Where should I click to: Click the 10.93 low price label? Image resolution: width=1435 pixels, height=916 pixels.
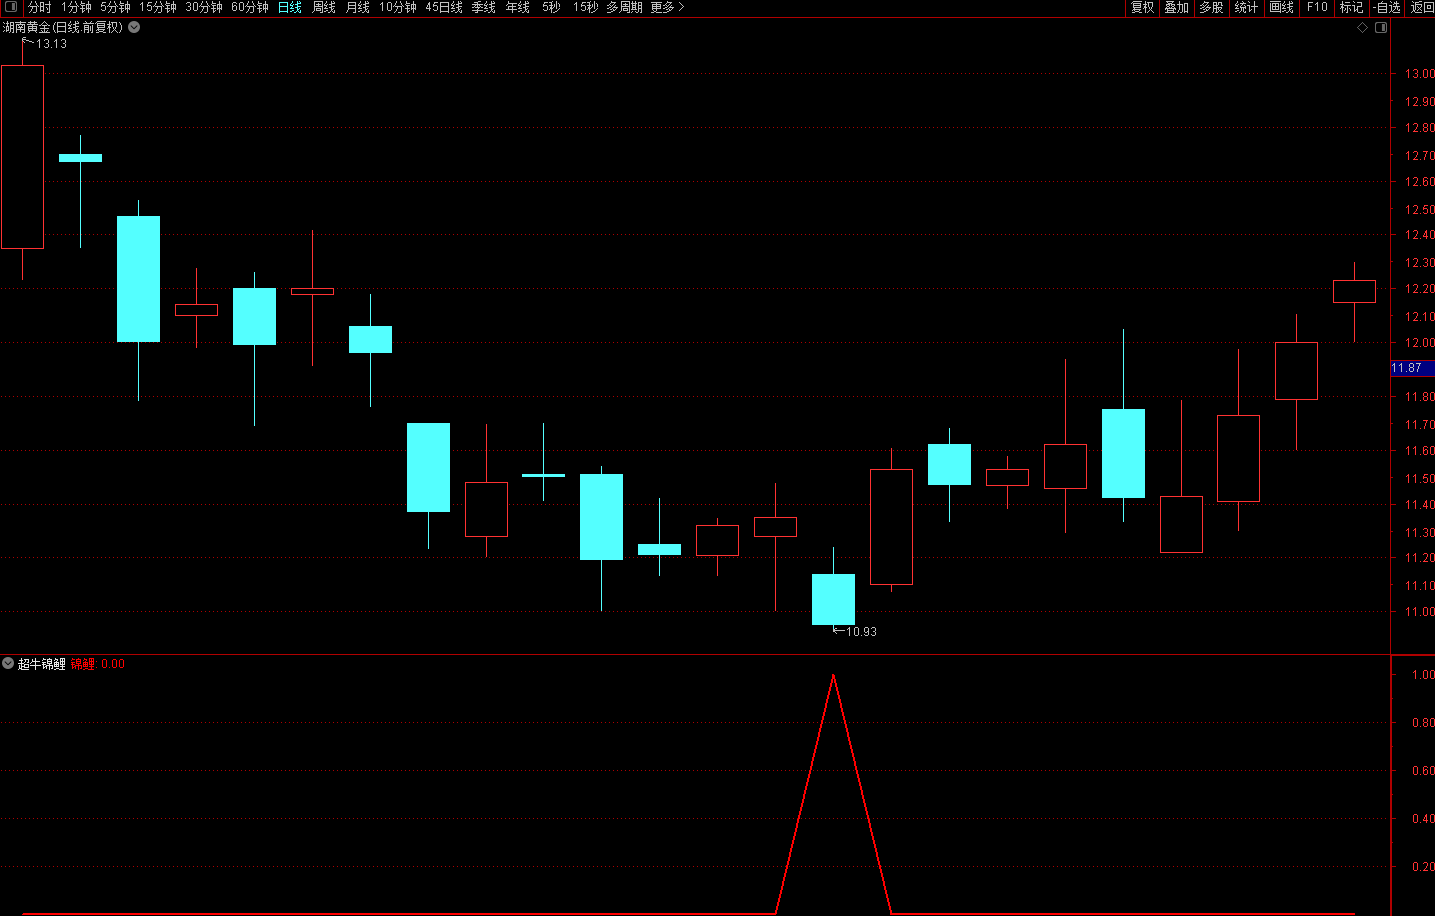point(861,632)
